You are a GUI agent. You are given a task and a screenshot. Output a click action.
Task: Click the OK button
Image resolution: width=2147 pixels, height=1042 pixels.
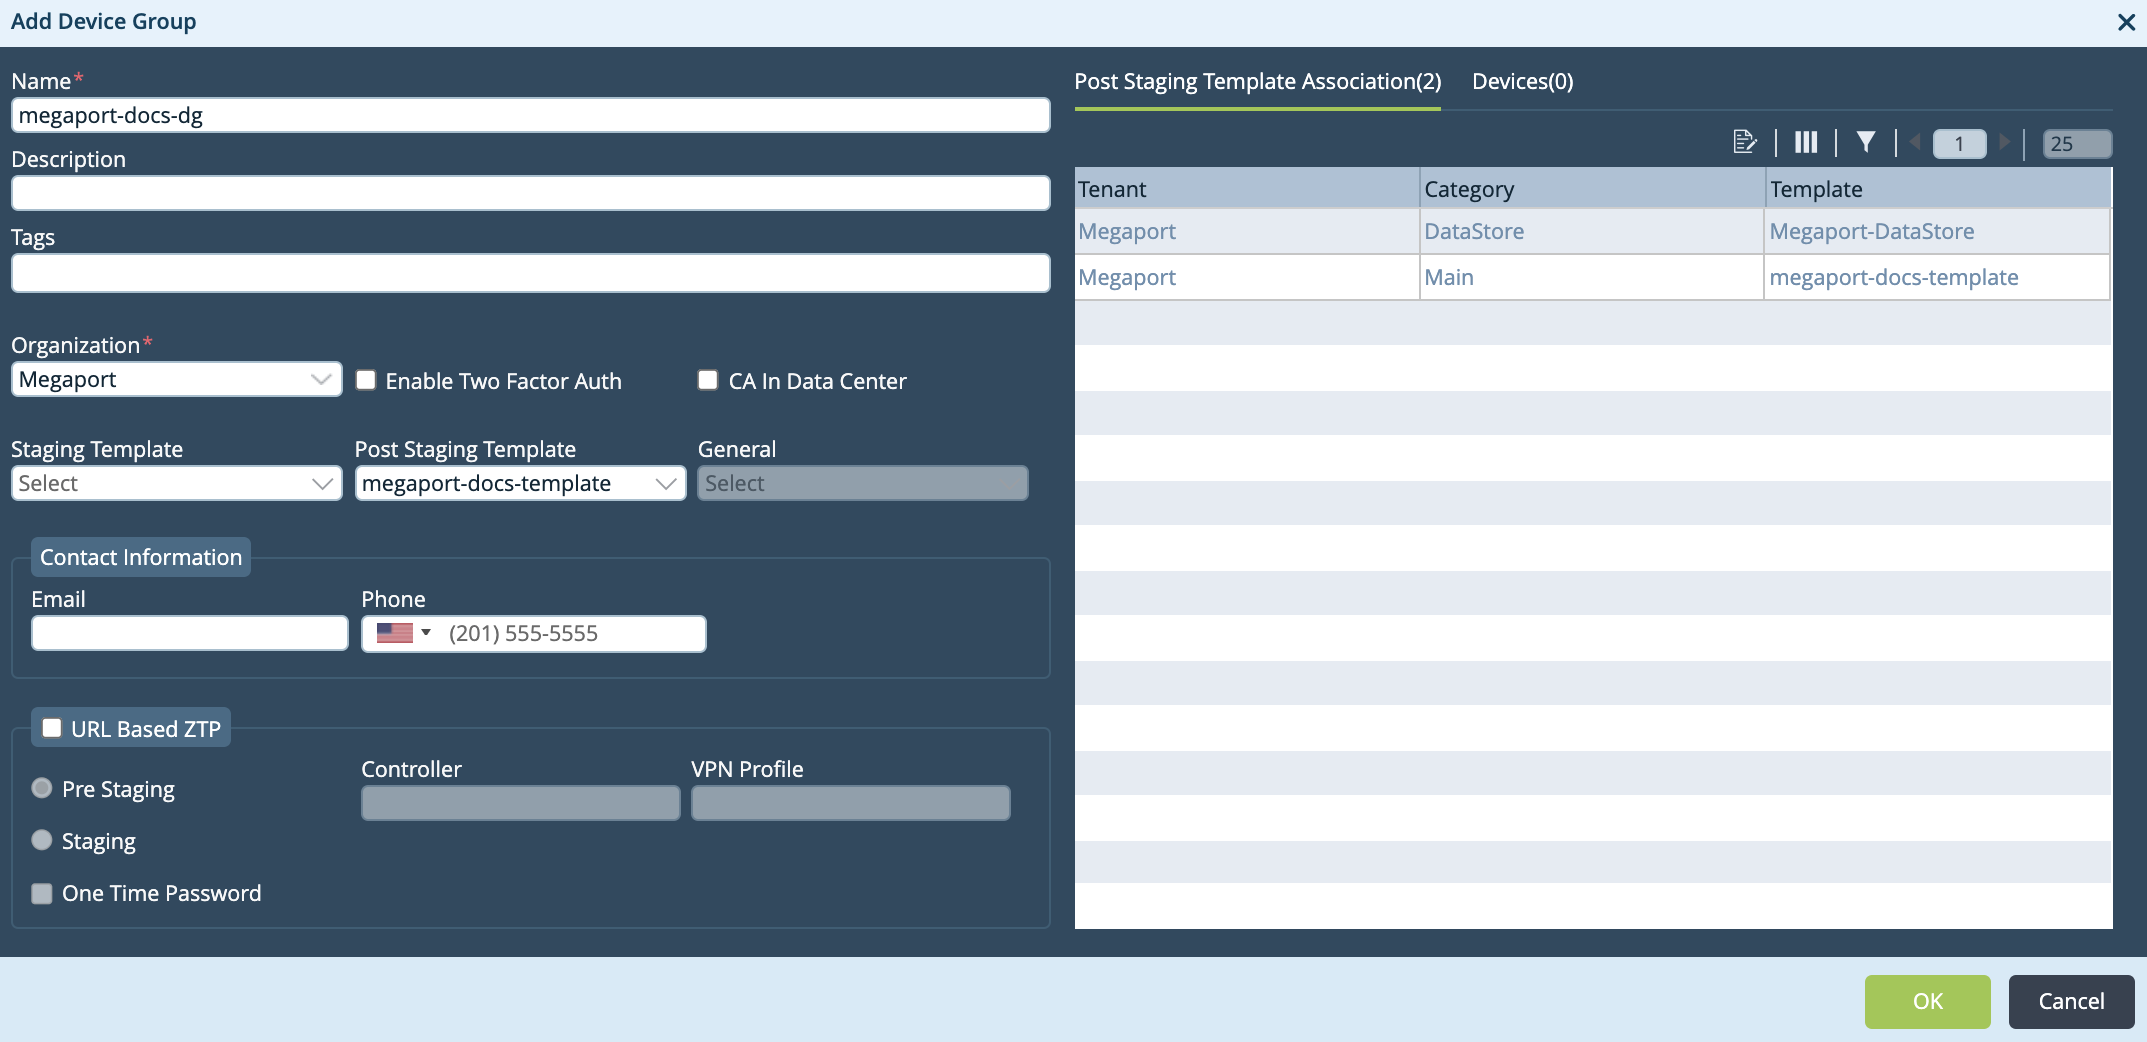click(1927, 1001)
